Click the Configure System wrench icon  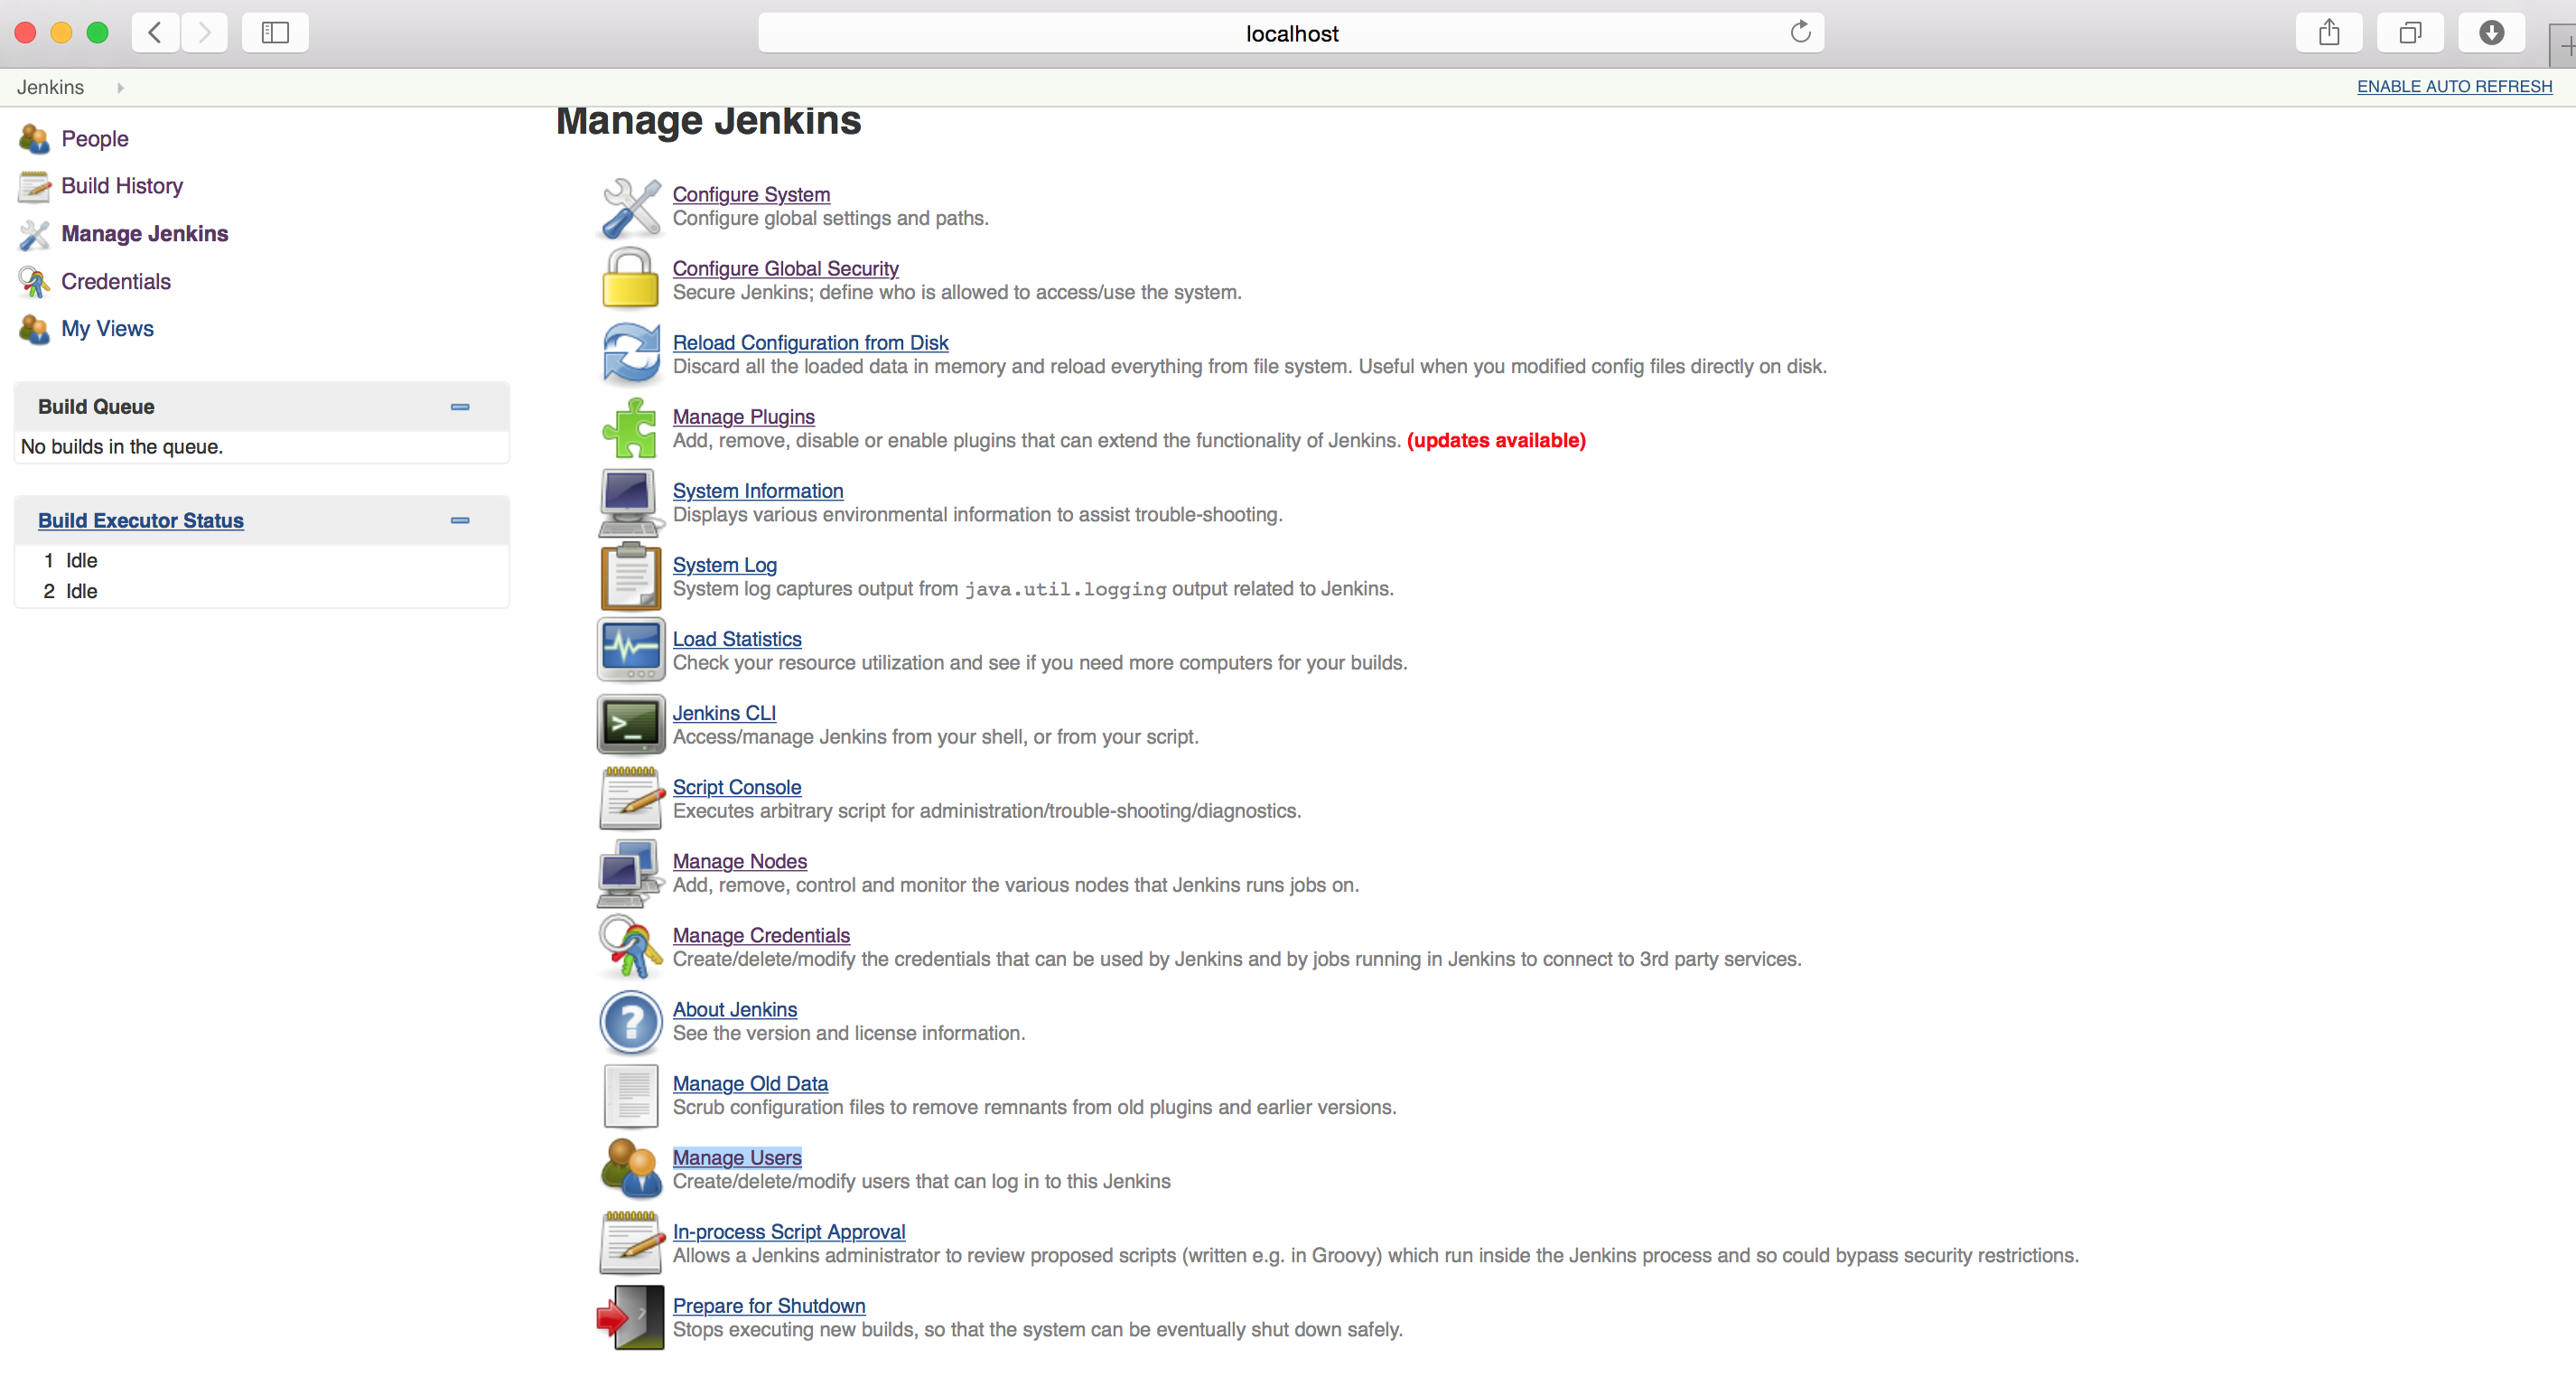click(x=631, y=207)
